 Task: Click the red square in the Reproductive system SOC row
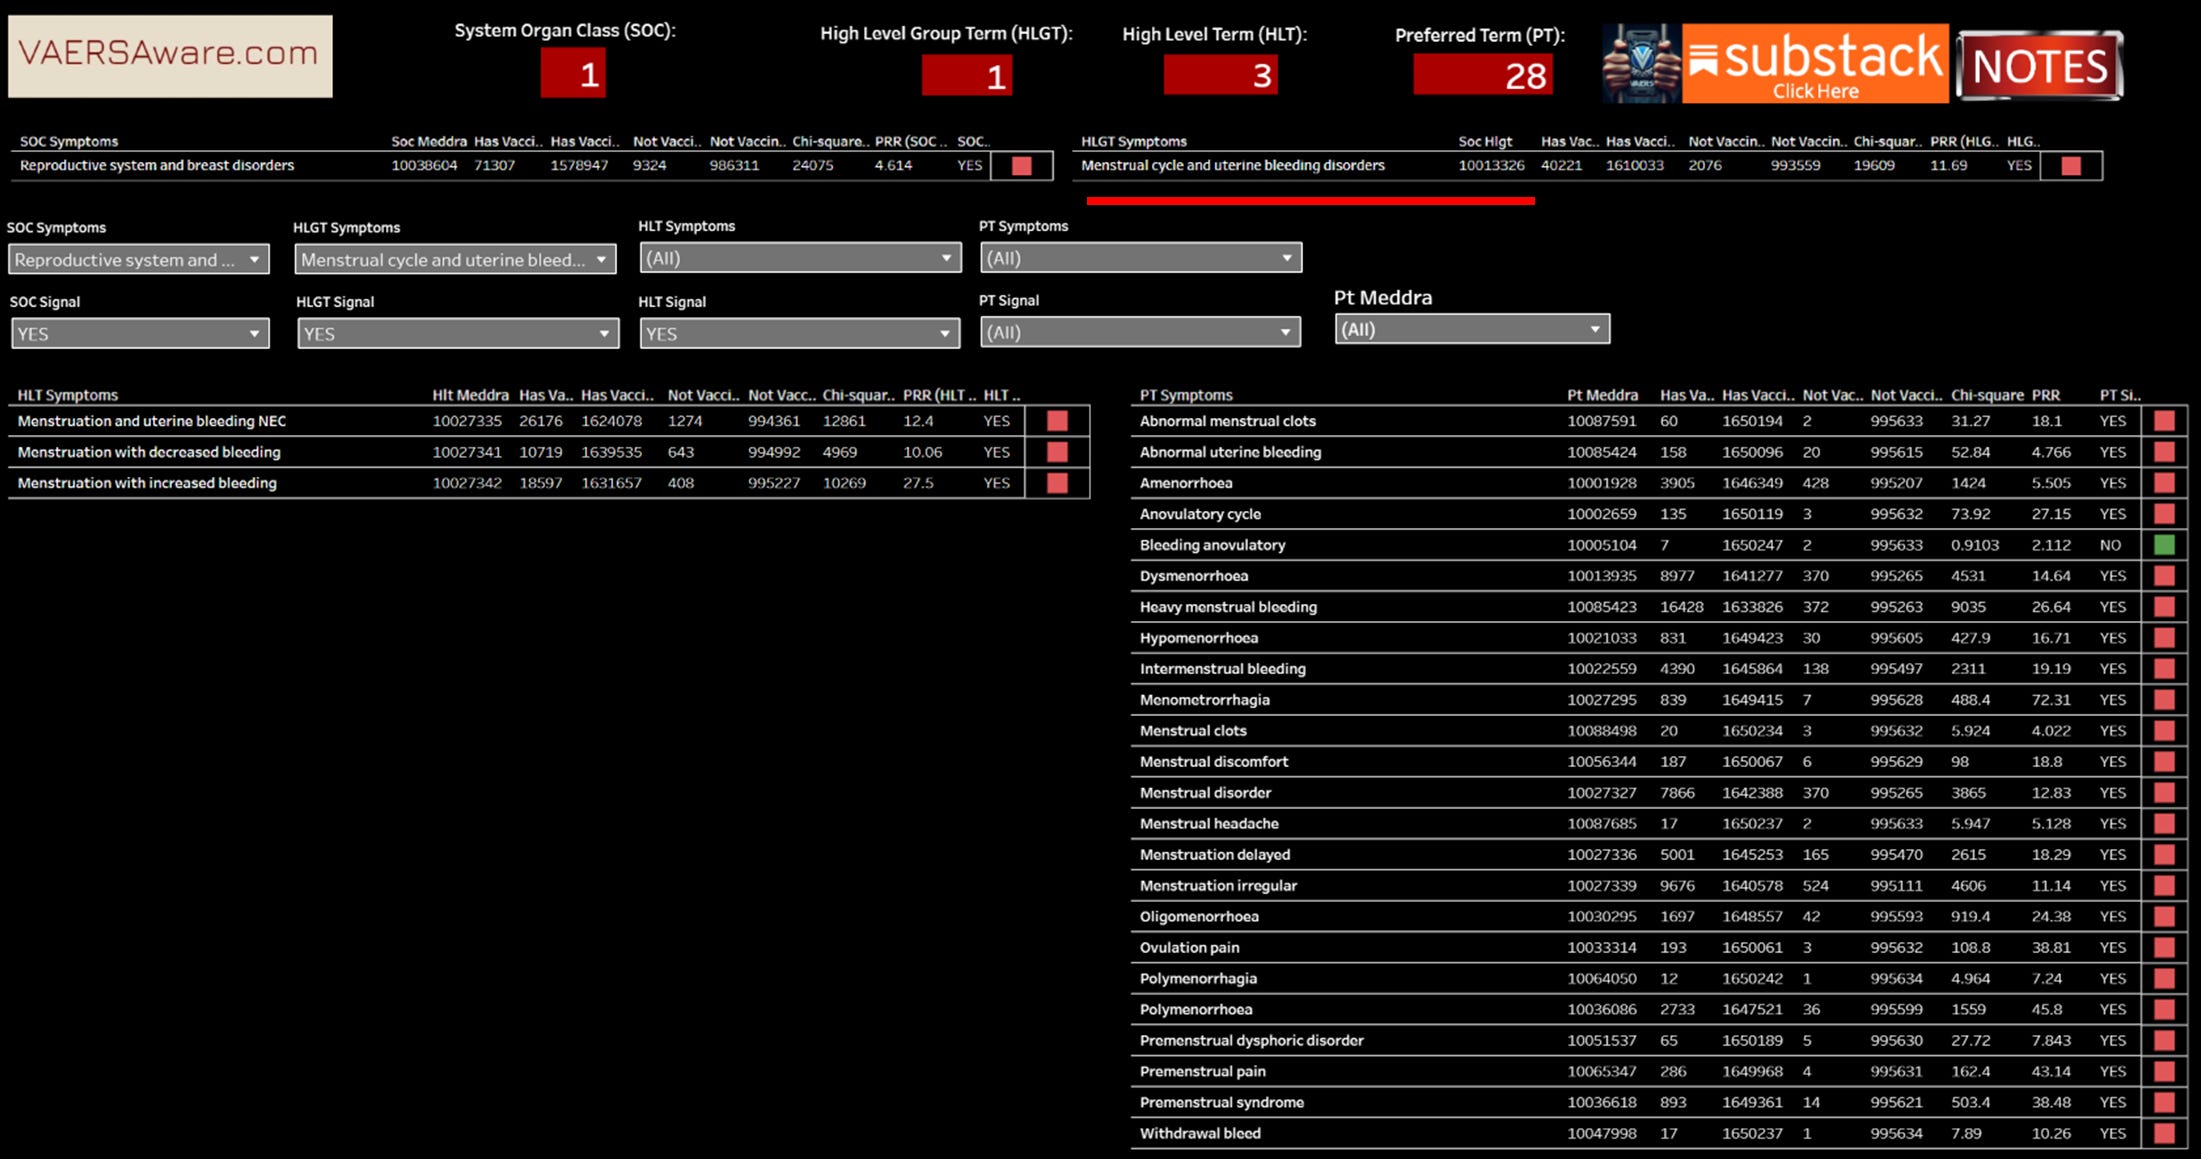click(1021, 166)
